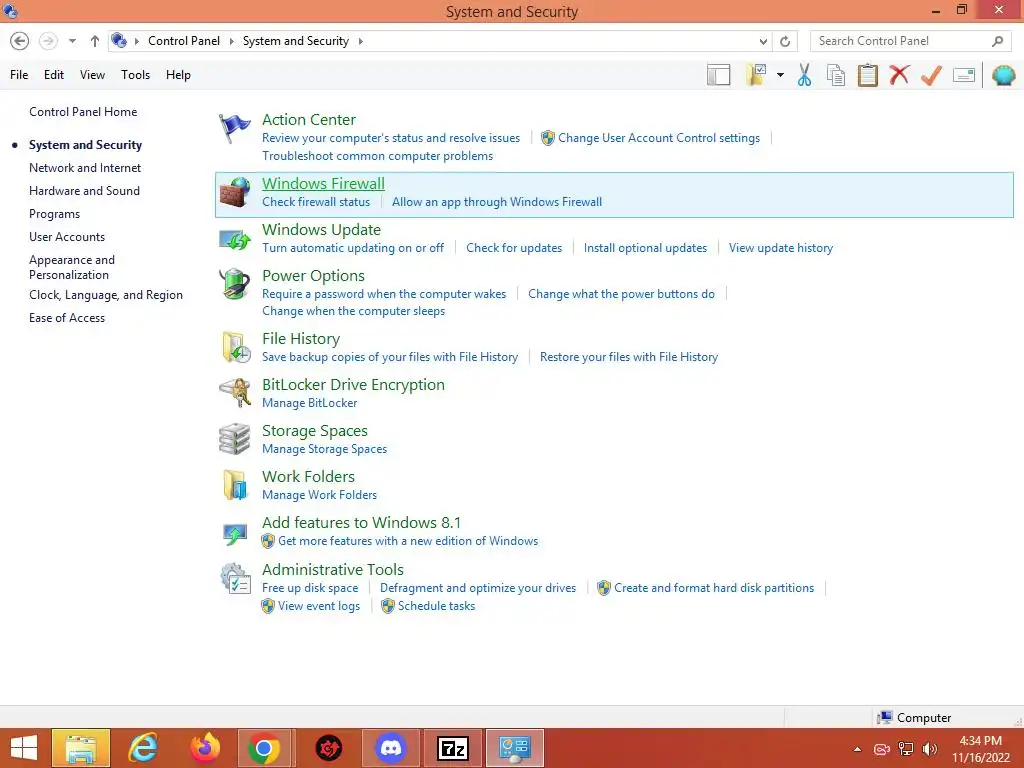Open the View menu
Image resolution: width=1024 pixels, height=768 pixels.
[x=92, y=75]
